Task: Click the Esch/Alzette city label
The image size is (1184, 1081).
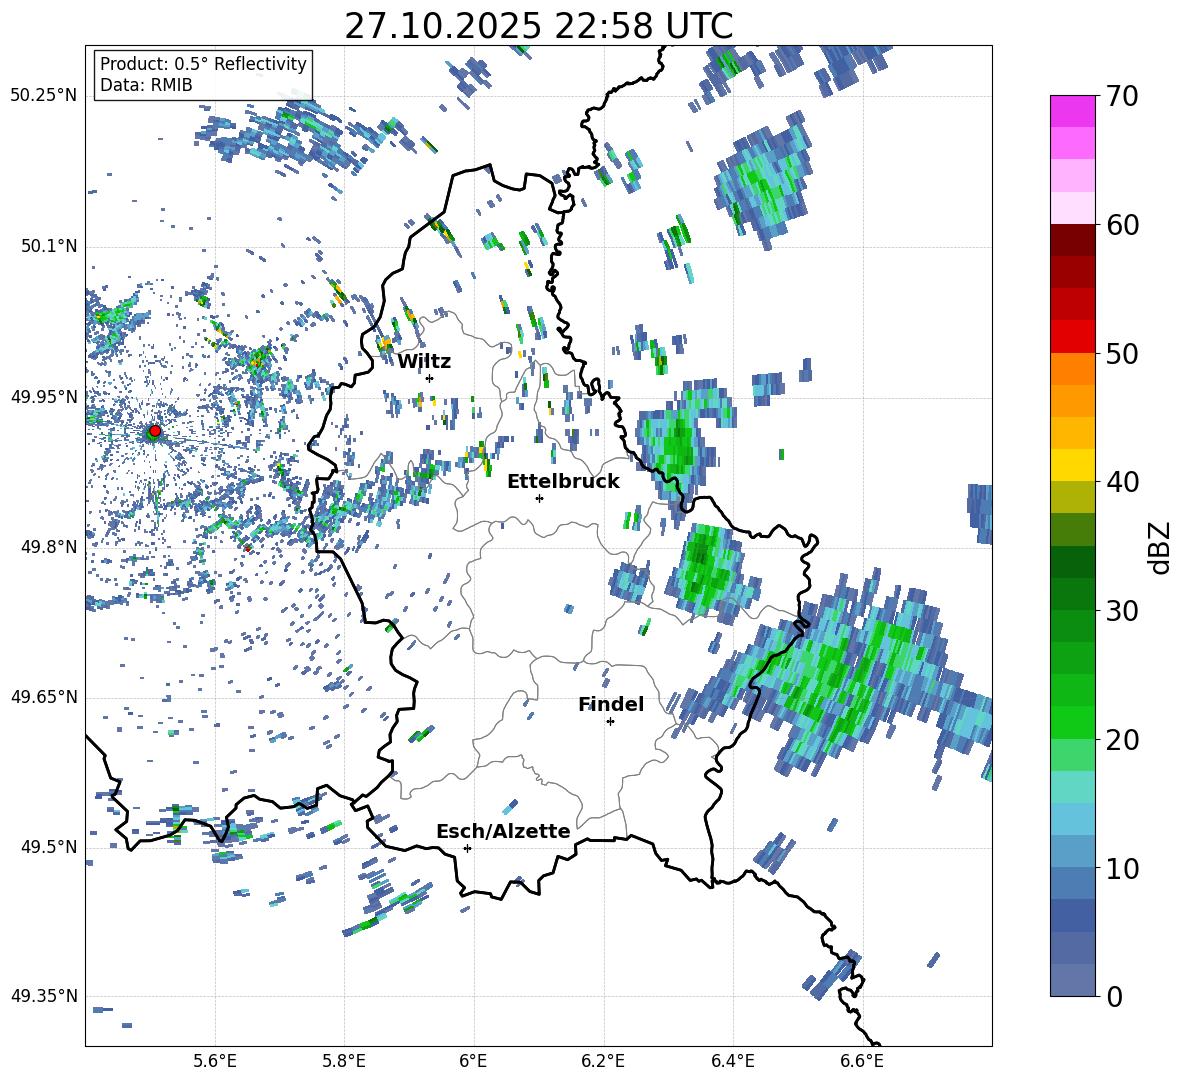Action: [503, 831]
